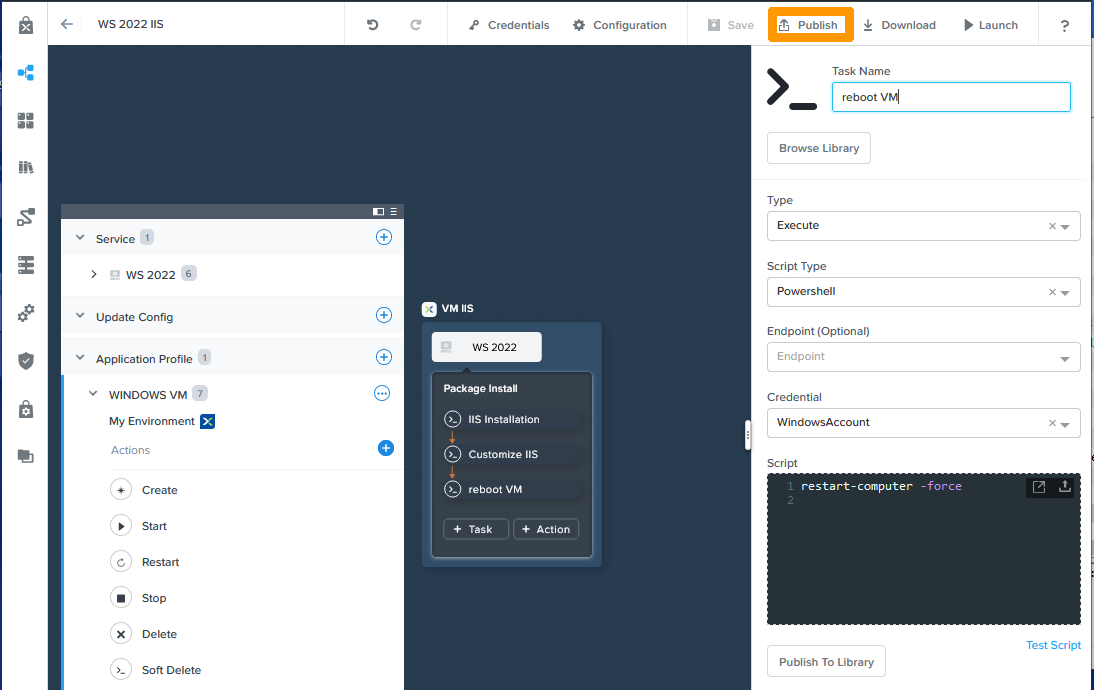Image resolution: width=1094 pixels, height=690 pixels.
Task: Expand script editor to fullscreen
Action: (x=1039, y=487)
